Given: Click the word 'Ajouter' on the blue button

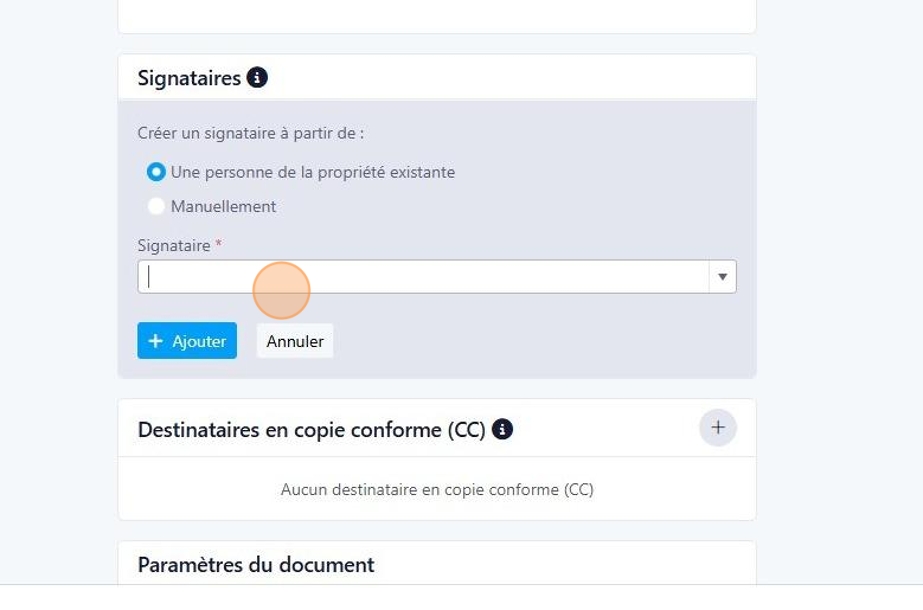Looking at the screenshot, I should pos(199,341).
